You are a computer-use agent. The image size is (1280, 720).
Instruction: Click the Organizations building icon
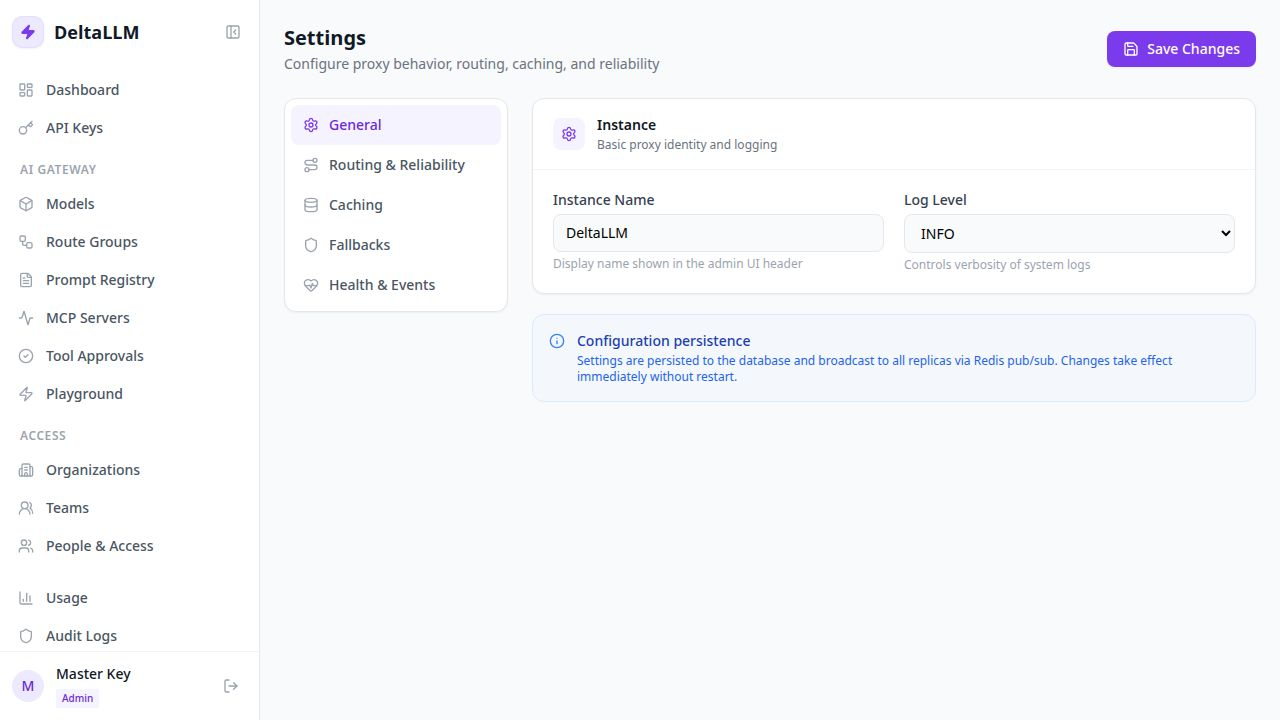click(26, 470)
